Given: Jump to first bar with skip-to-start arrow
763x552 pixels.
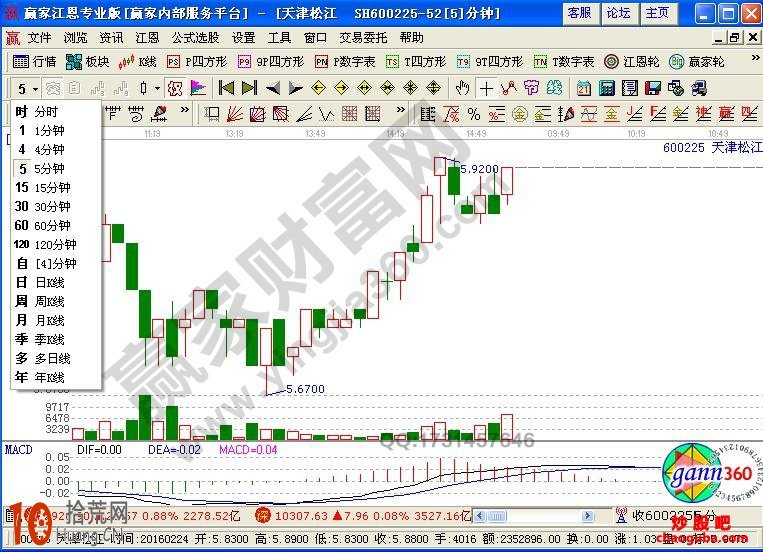Looking at the screenshot, I should tap(226, 88).
